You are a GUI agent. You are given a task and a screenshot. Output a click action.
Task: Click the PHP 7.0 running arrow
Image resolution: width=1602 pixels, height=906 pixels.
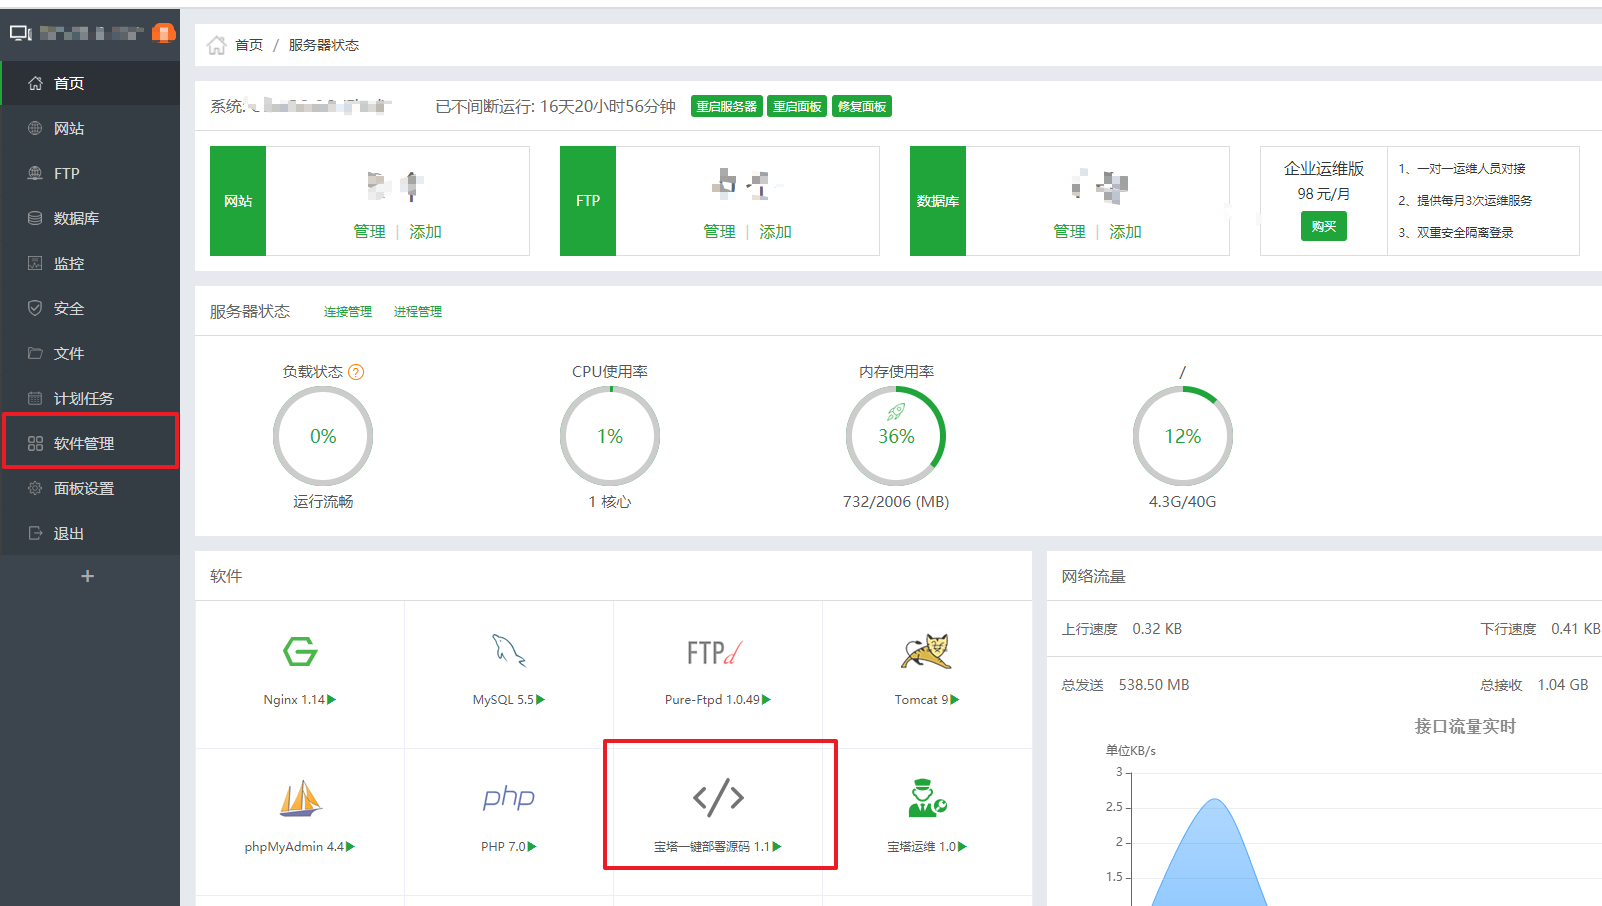[x=532, y=847]
